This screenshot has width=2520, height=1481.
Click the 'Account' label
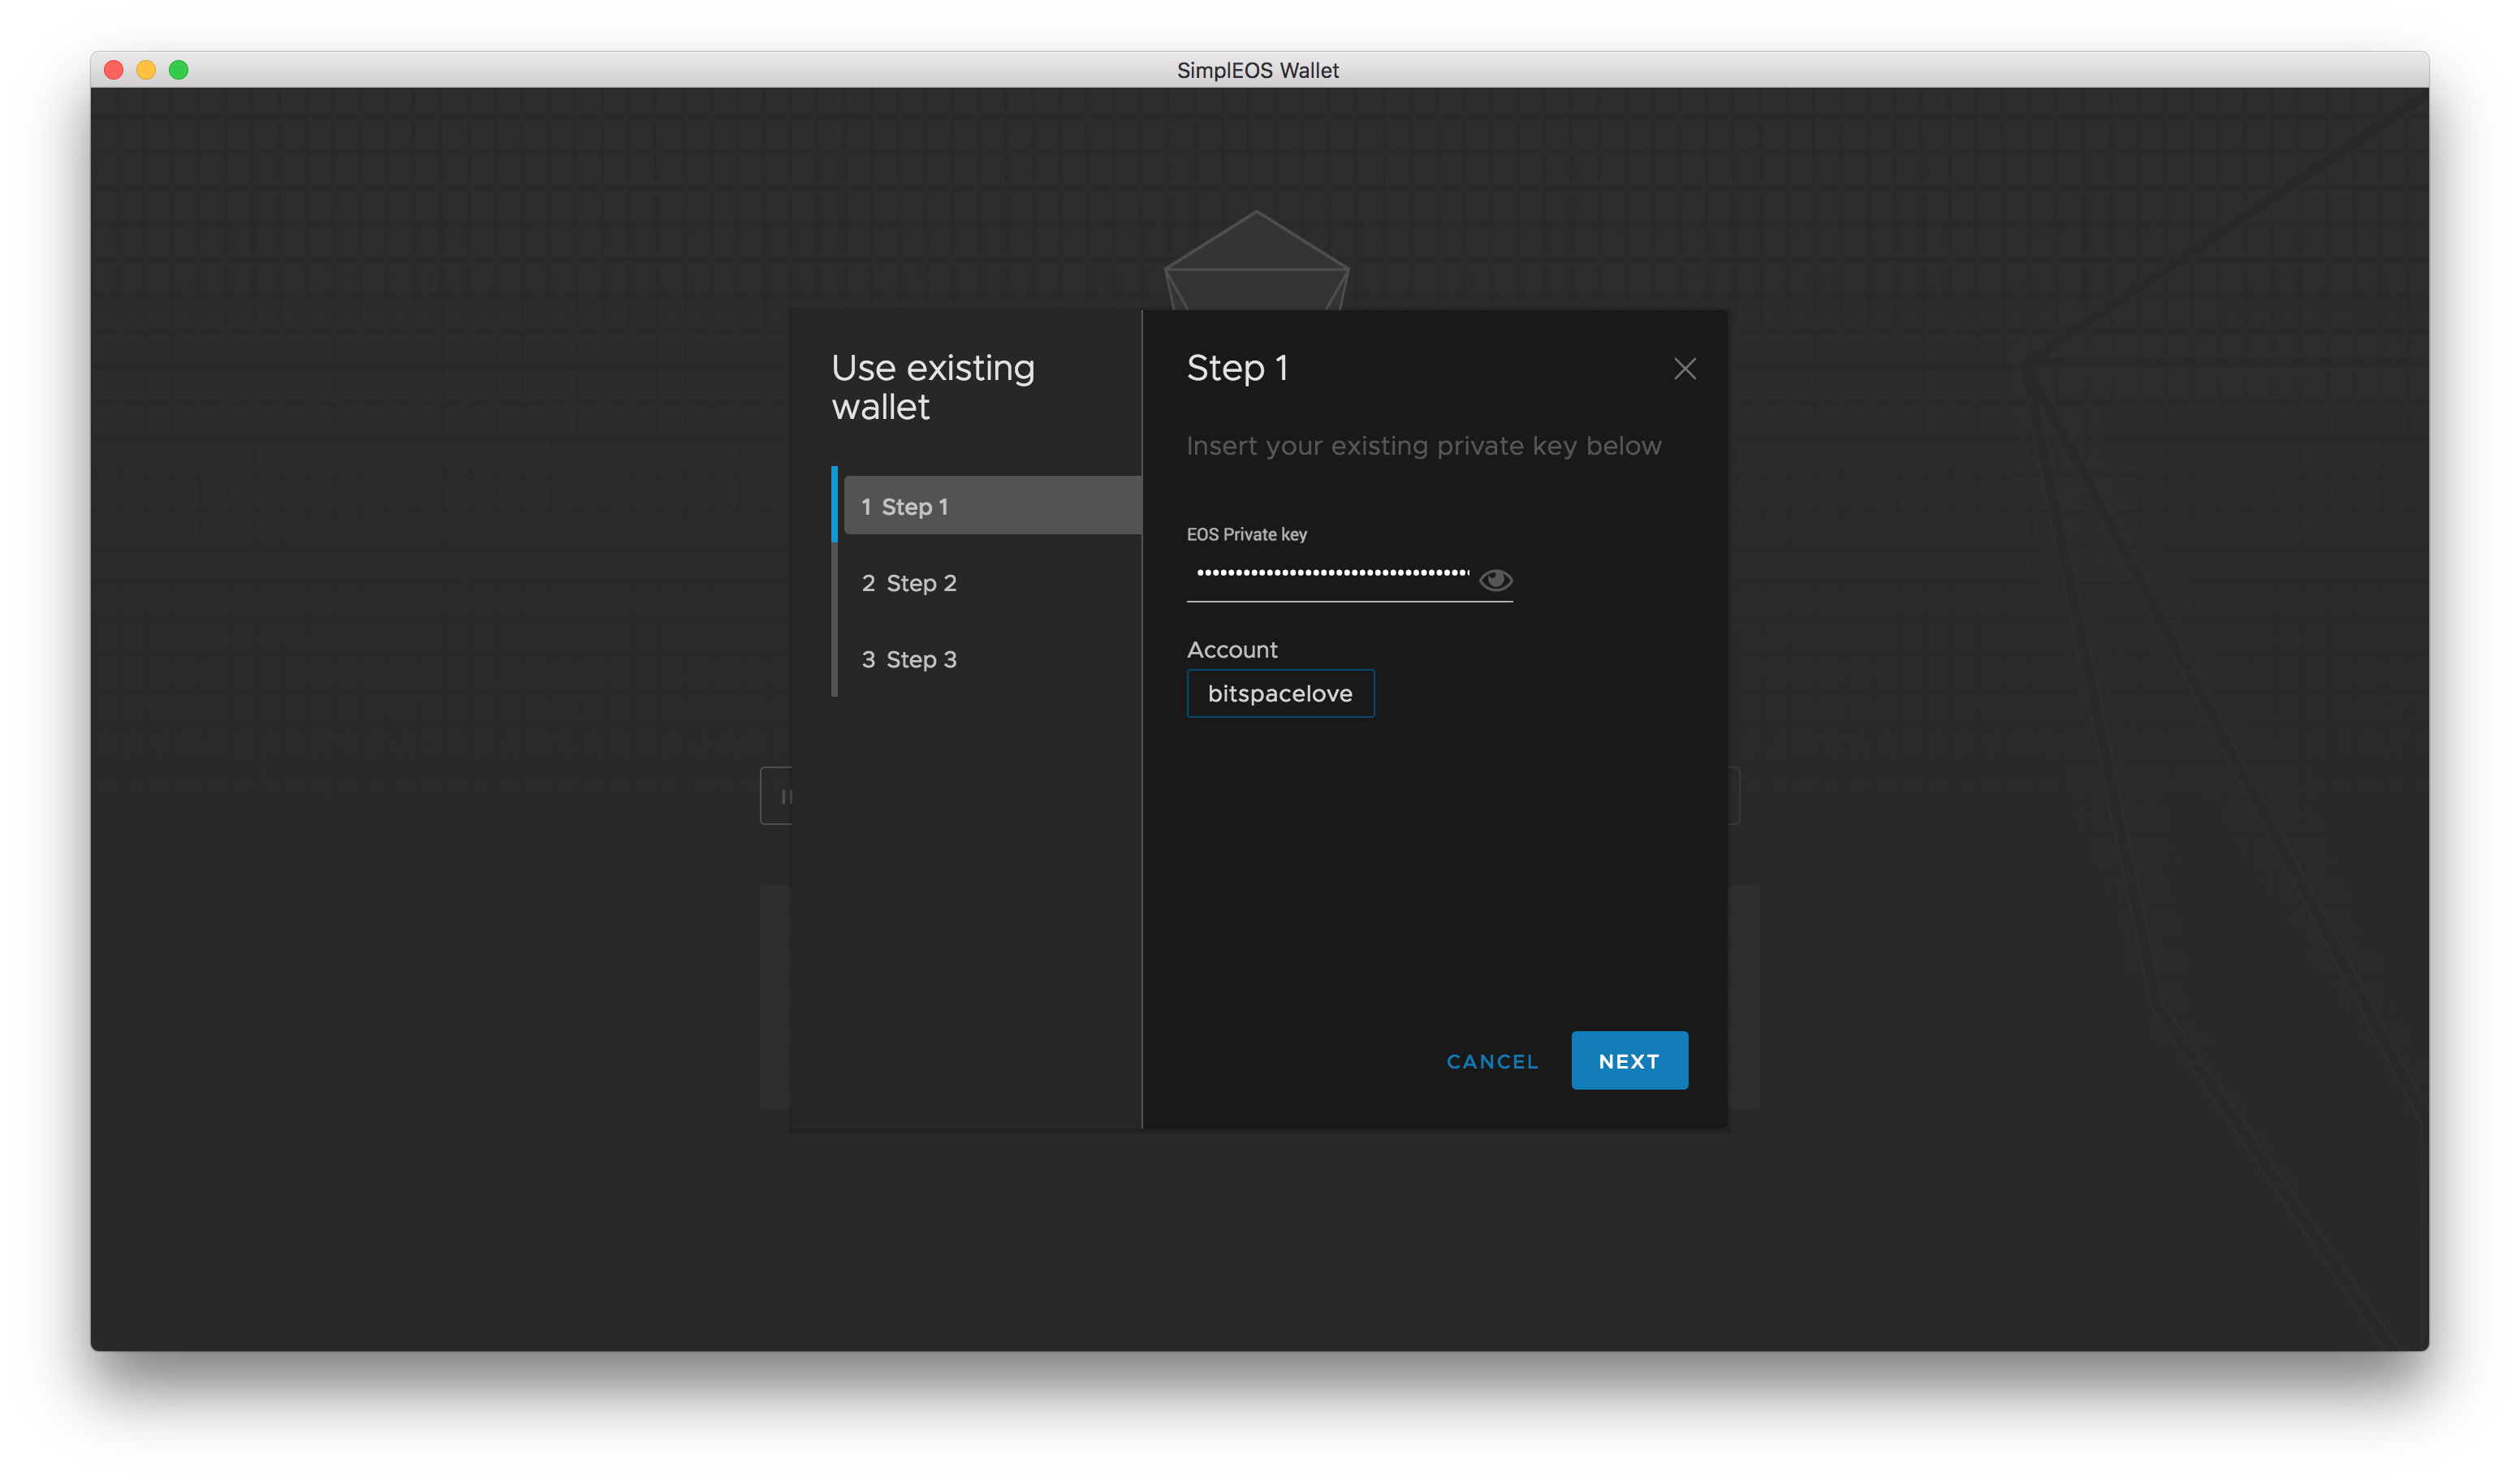(x=1232, y=650)
